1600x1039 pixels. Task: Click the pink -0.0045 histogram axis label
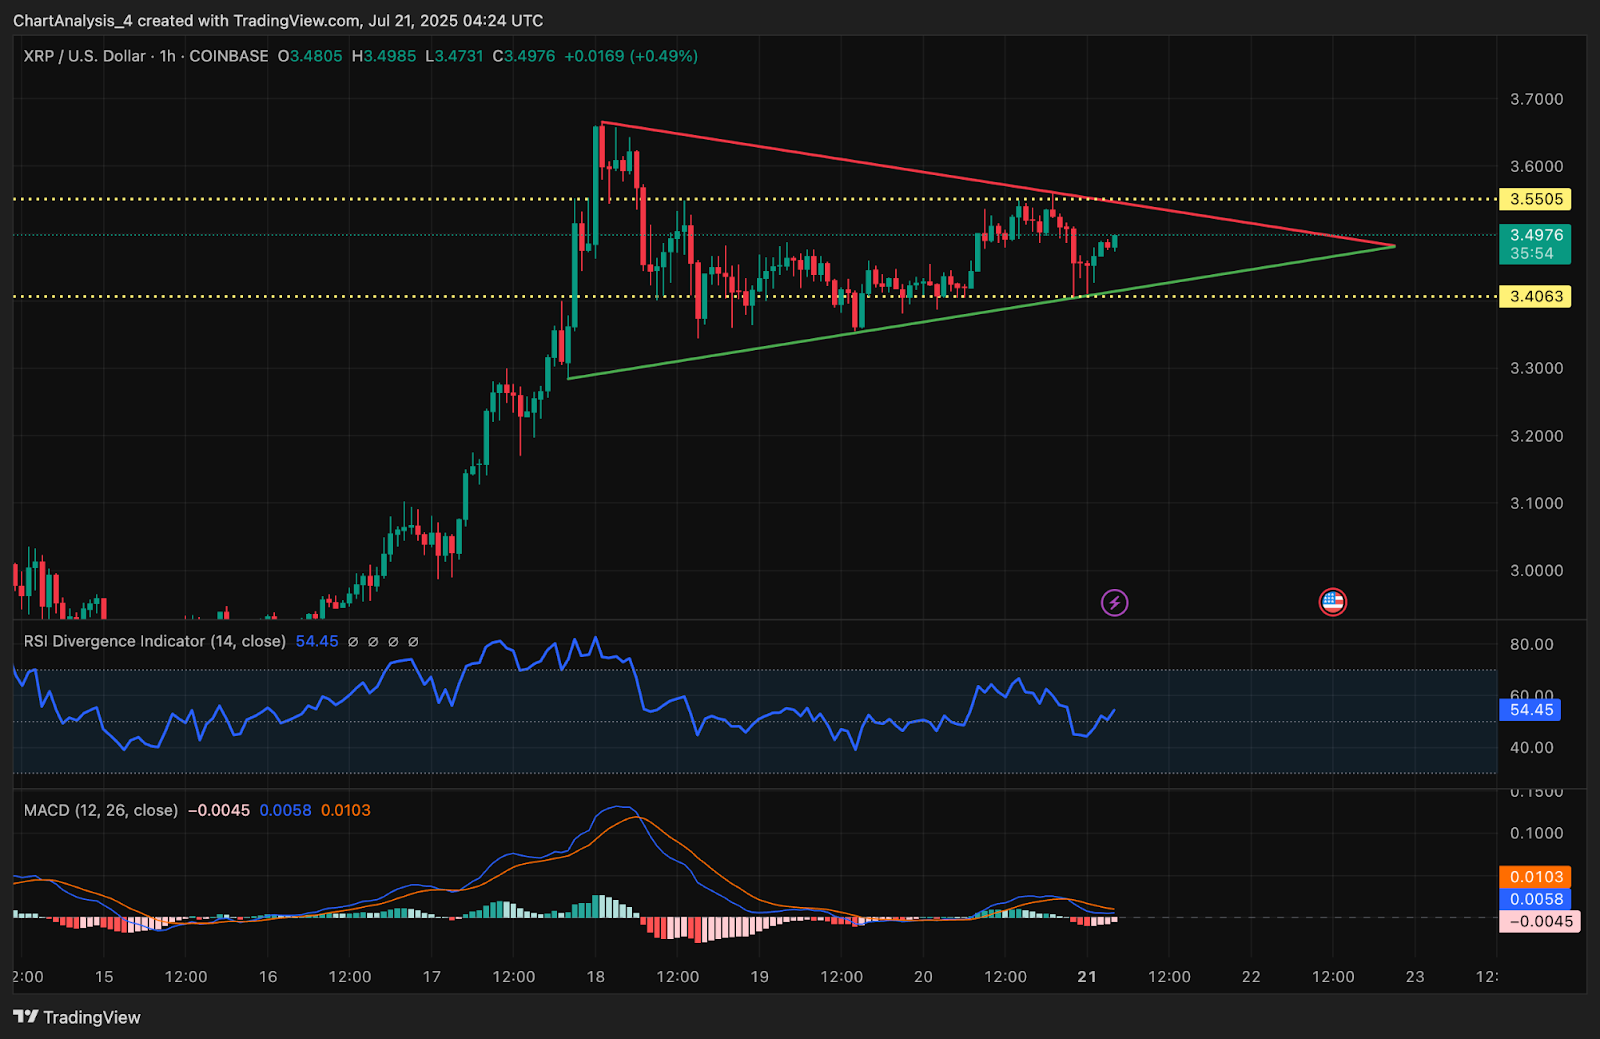tap(1539, 921)
